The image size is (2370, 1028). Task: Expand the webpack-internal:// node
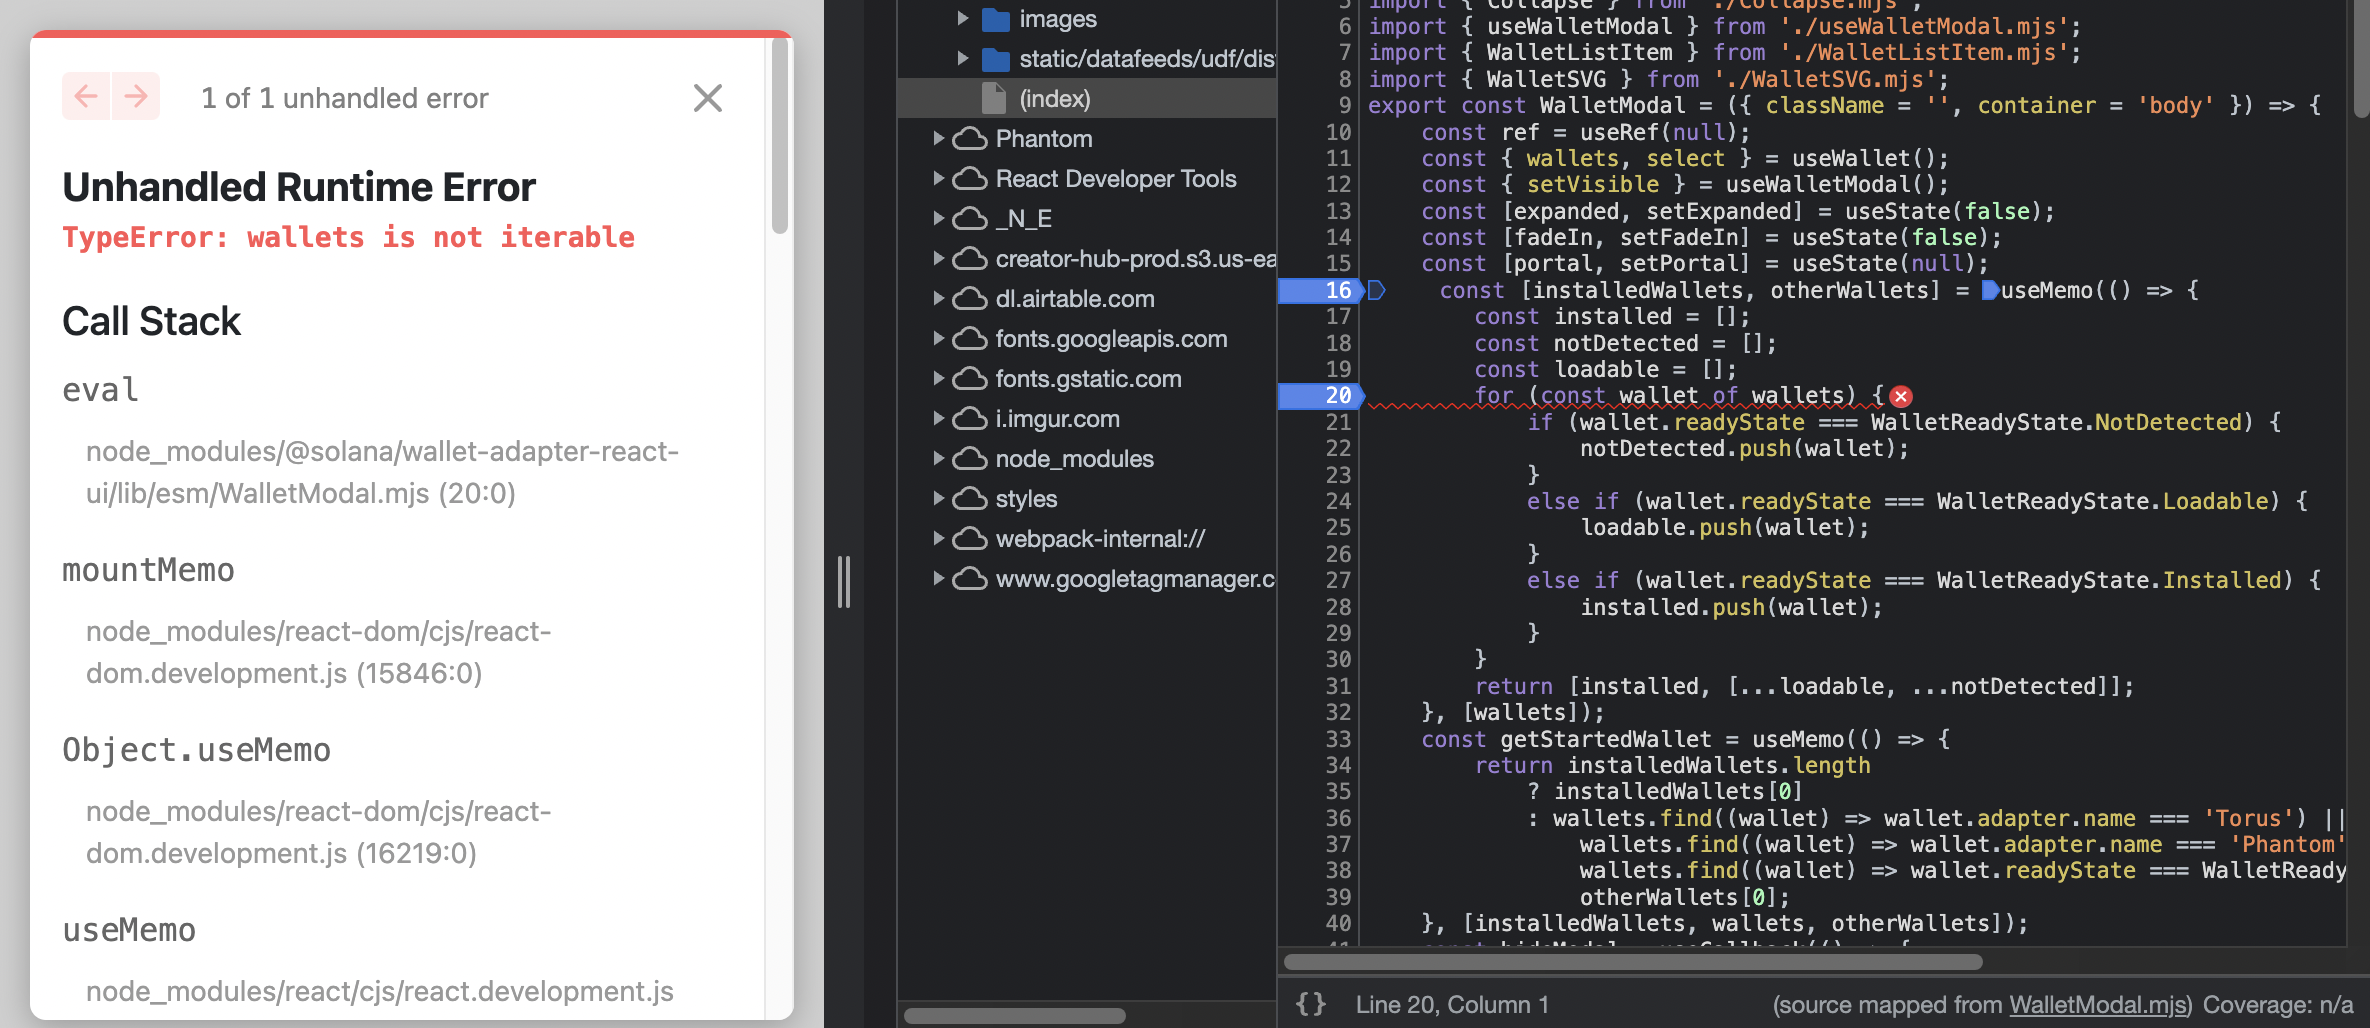point(938,538)
